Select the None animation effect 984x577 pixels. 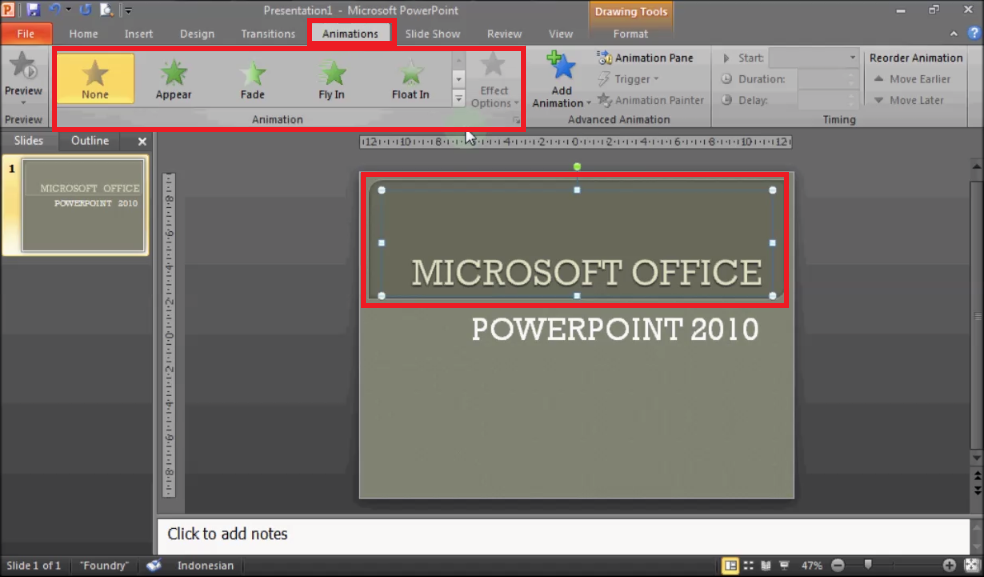[x=95, y=78]
